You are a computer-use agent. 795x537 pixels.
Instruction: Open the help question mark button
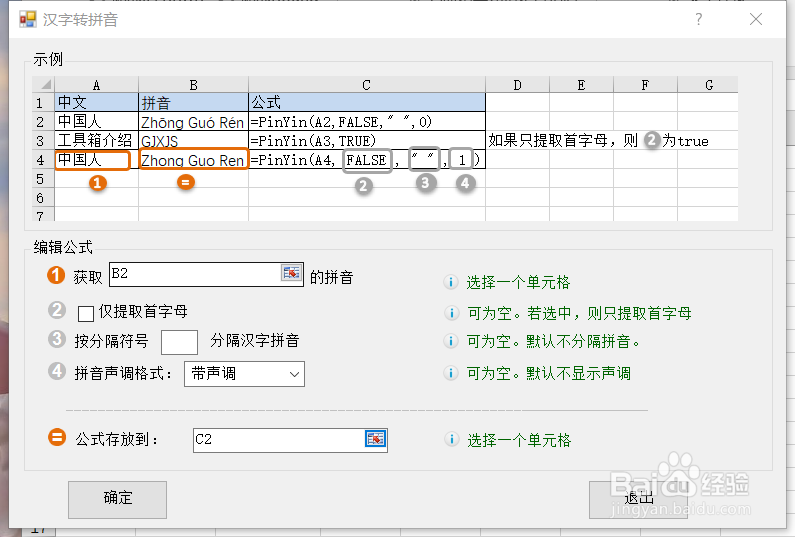pos(699,19)
